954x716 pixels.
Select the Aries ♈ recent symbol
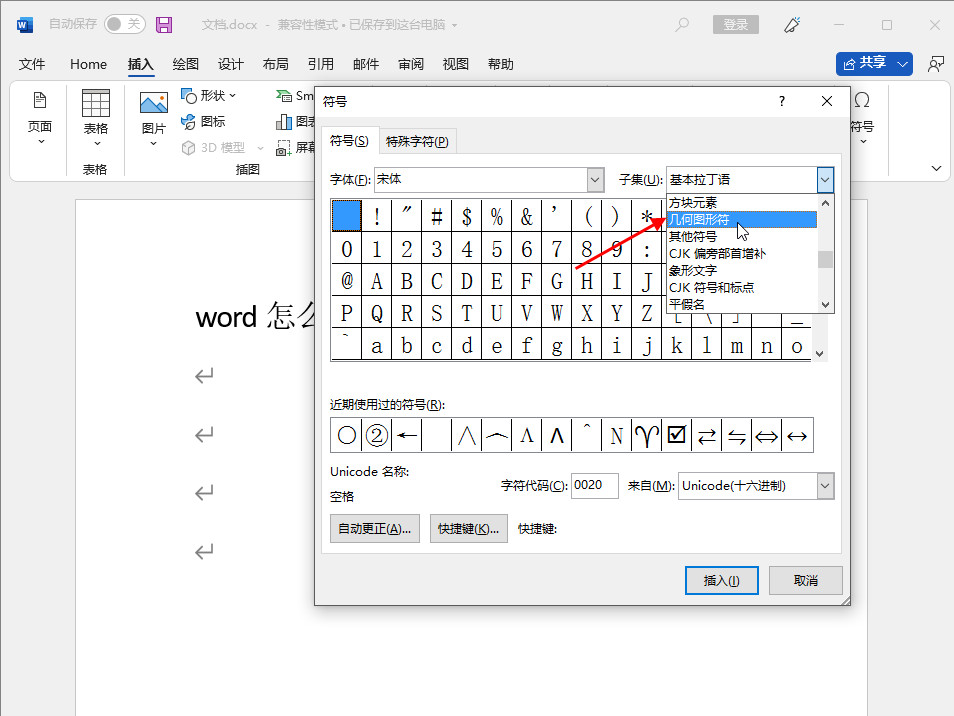[x=647, y=435]
